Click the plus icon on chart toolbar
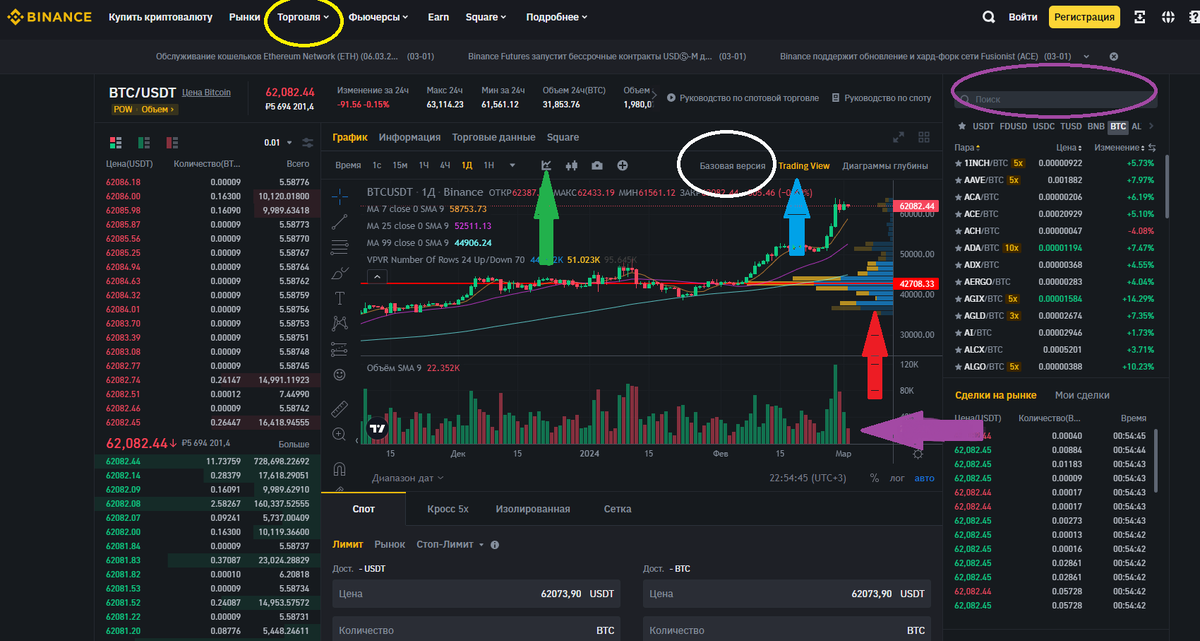1200x641 pixels. coord(622,165)
